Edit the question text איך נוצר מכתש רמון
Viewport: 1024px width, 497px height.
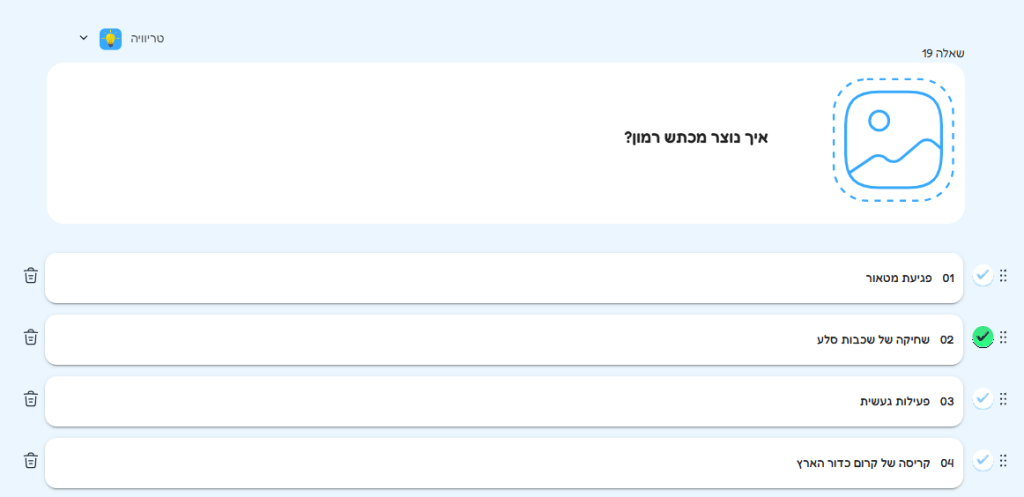pos(696,137)
